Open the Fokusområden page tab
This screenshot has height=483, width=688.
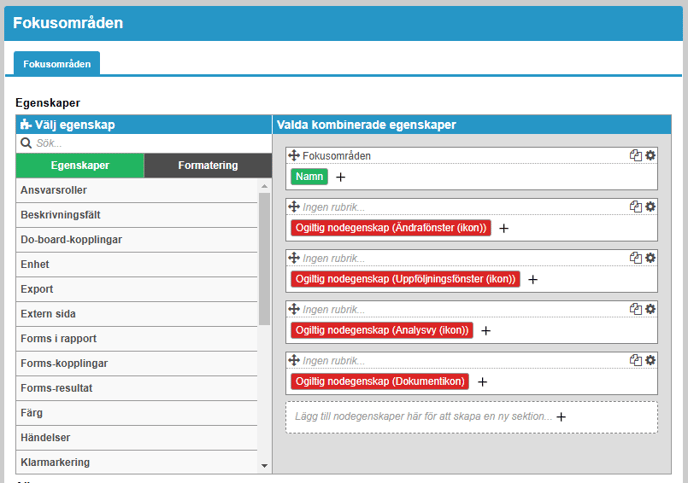[57, 64]
